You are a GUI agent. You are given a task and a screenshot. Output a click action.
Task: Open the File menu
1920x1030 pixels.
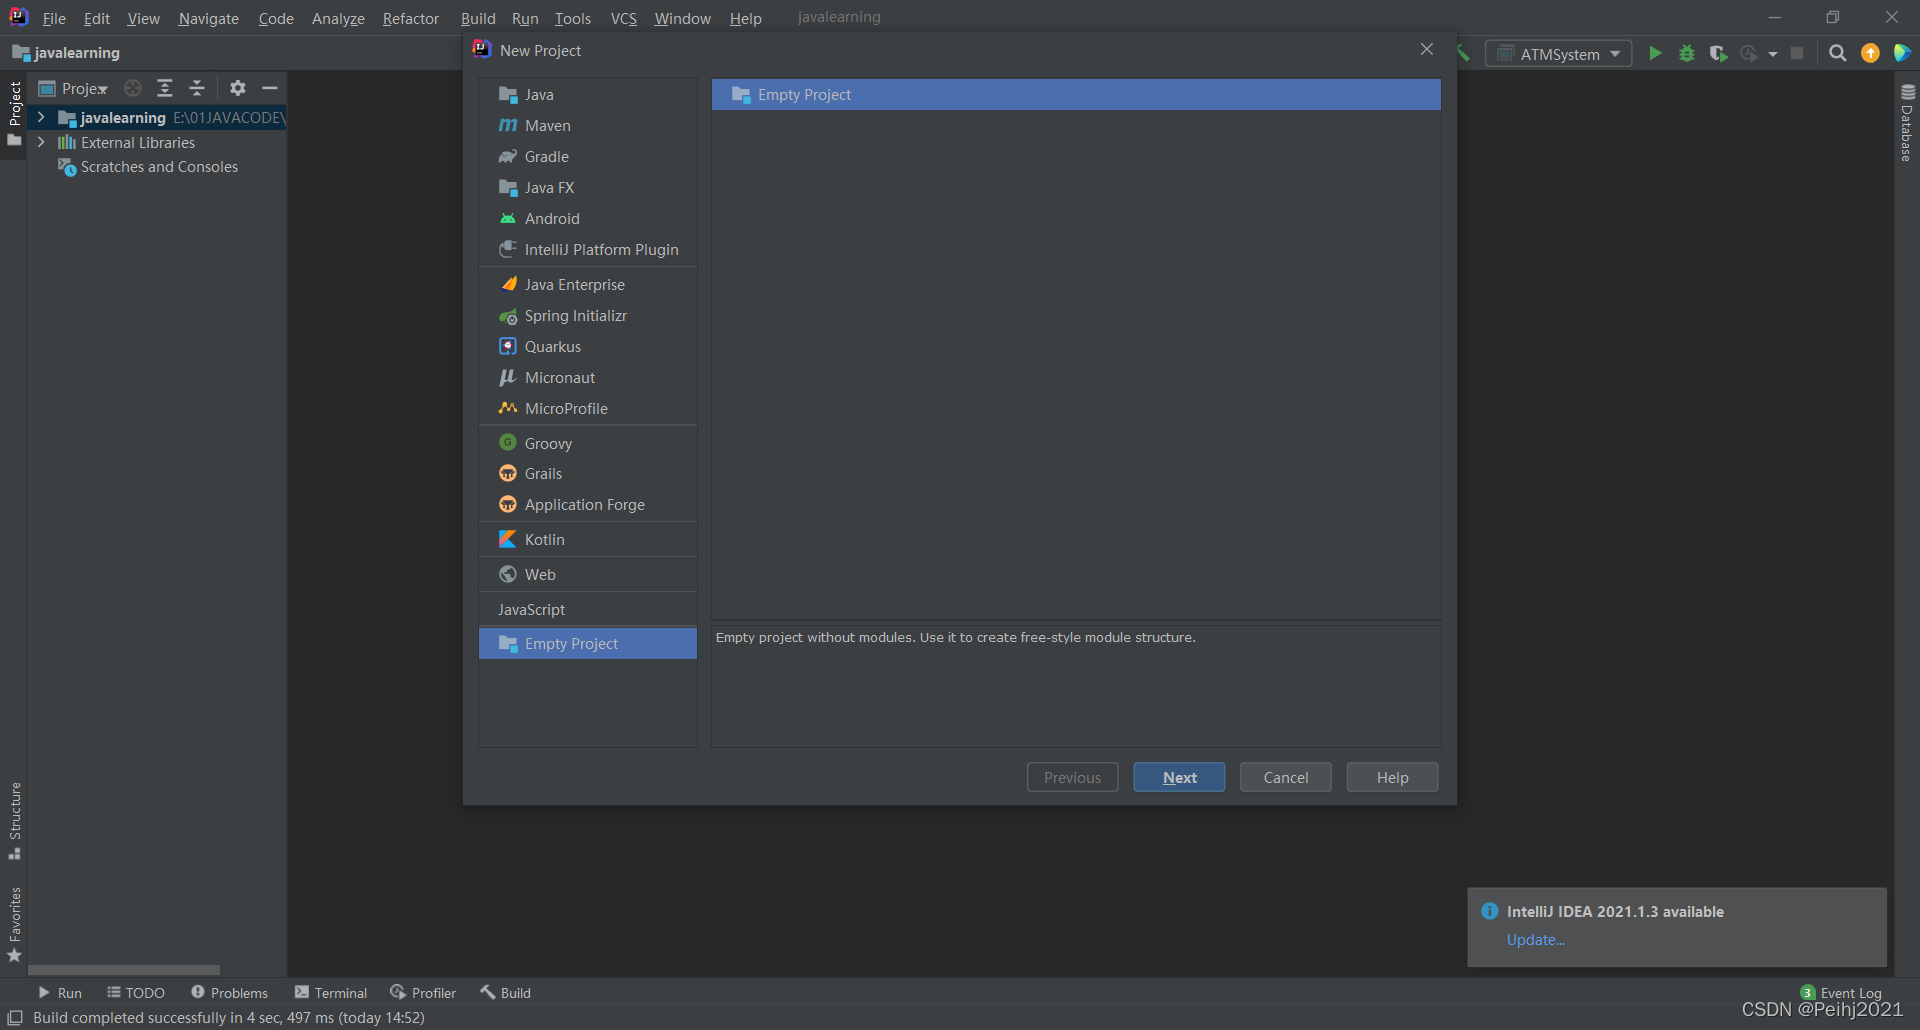tap(54, 18)
